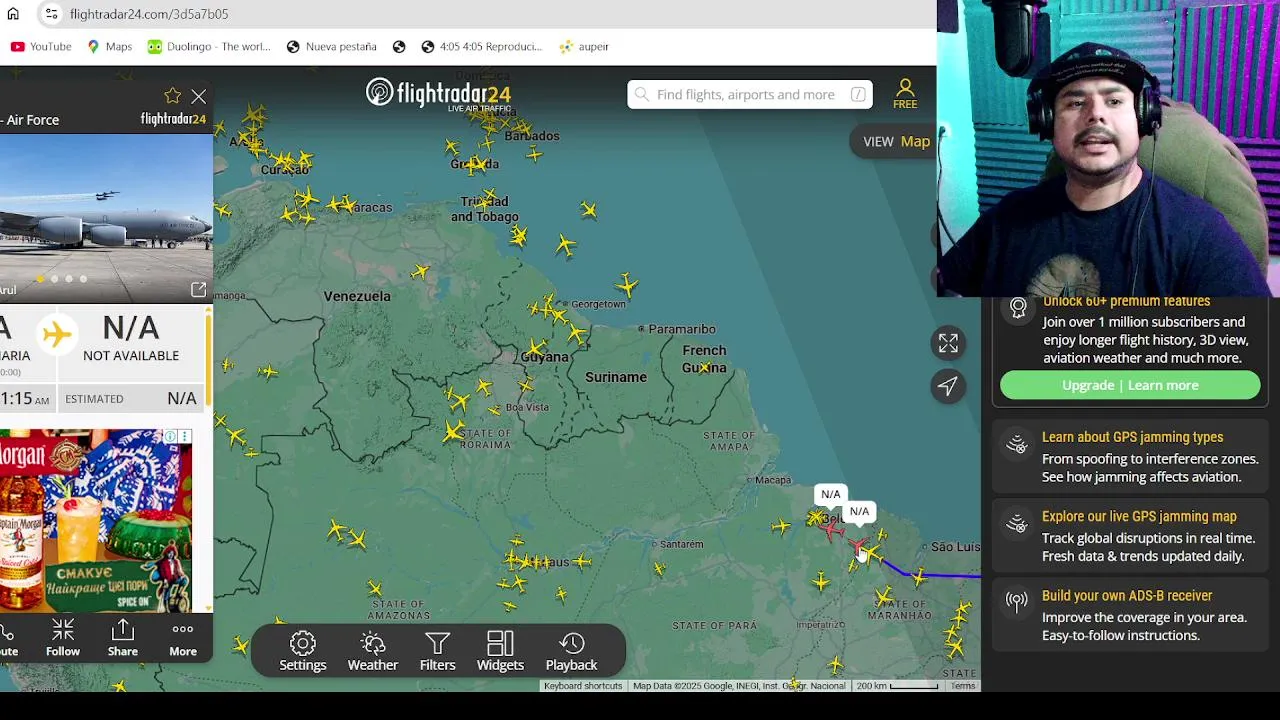This screenshot has width=1280, height=720.
Task: Click the Share flight button
Action: tap(123, 638)
